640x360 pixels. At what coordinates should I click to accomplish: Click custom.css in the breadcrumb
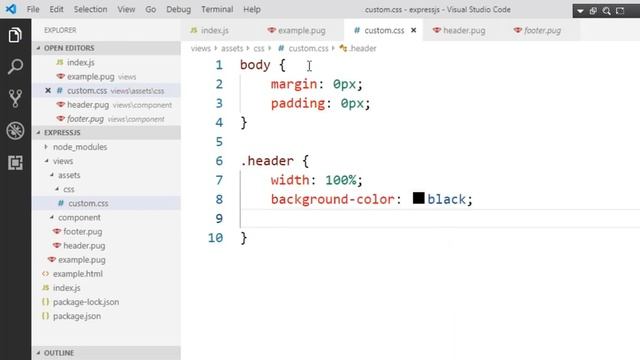click(308, 49)
